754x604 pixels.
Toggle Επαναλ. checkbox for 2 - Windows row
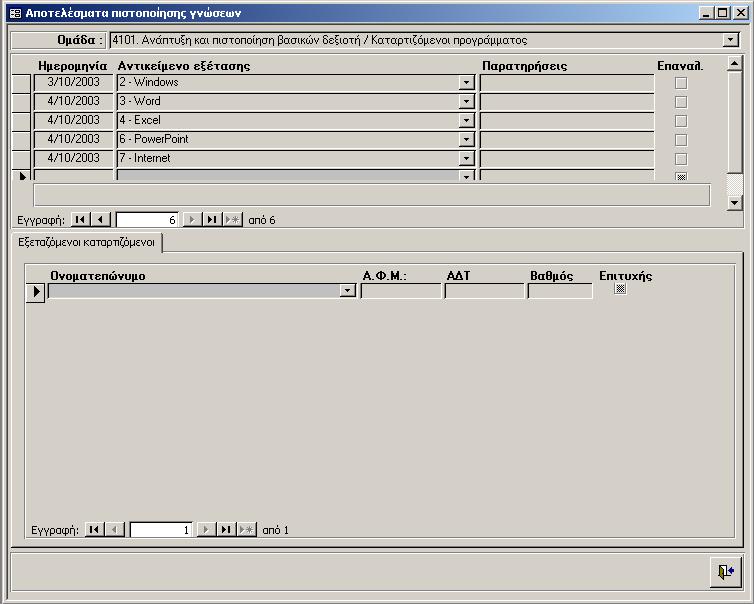(x=681, y=83)
